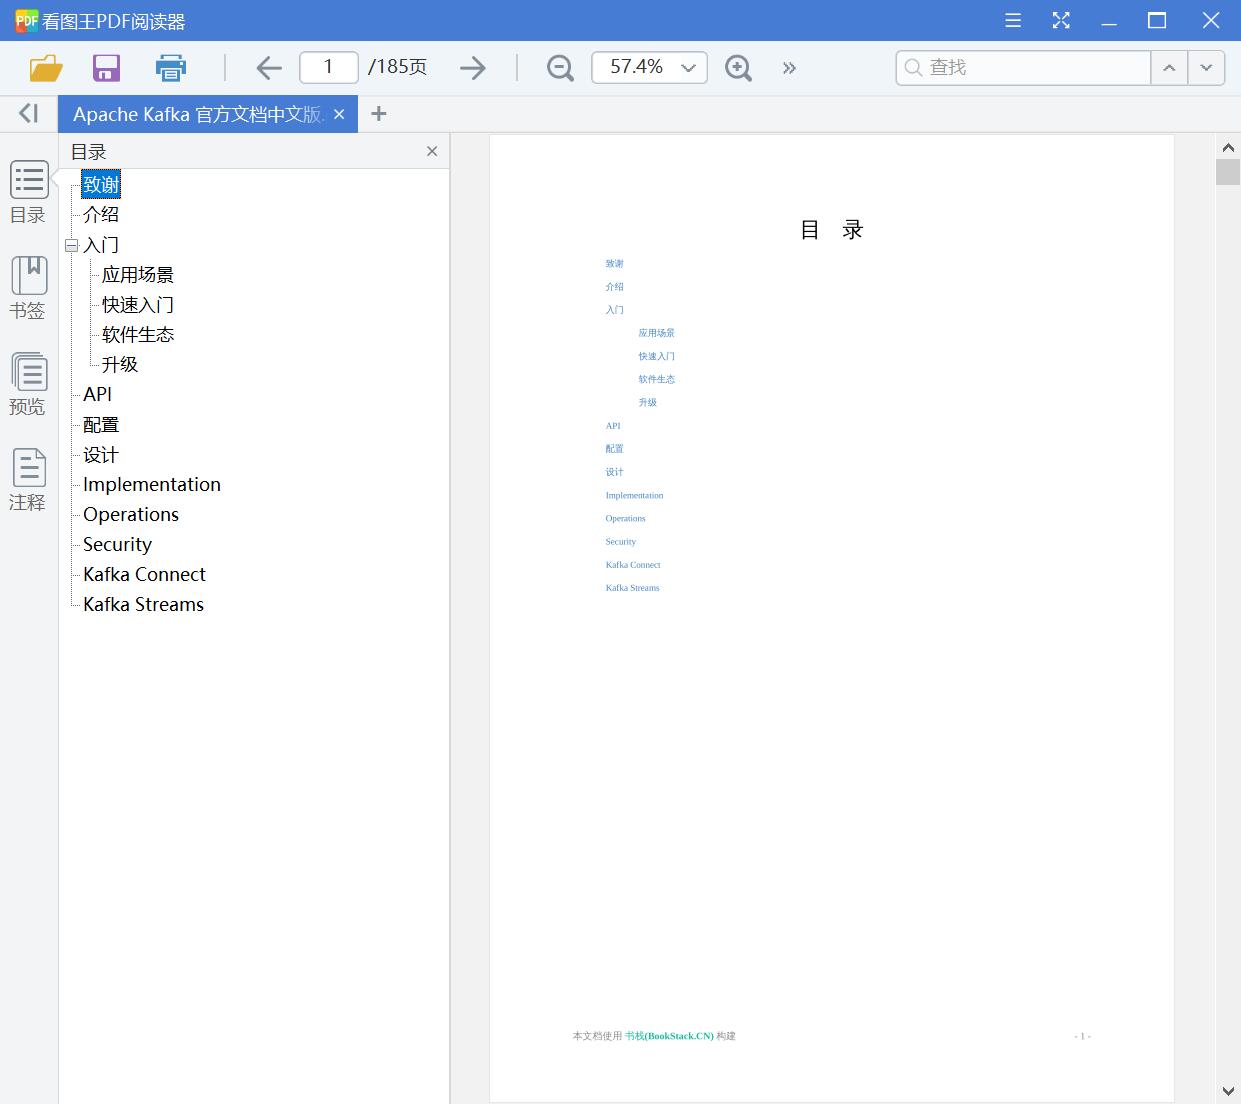
Task: Open the 书栈(BookStack.CN) footer link
Action: click(x=669, y=1036)
